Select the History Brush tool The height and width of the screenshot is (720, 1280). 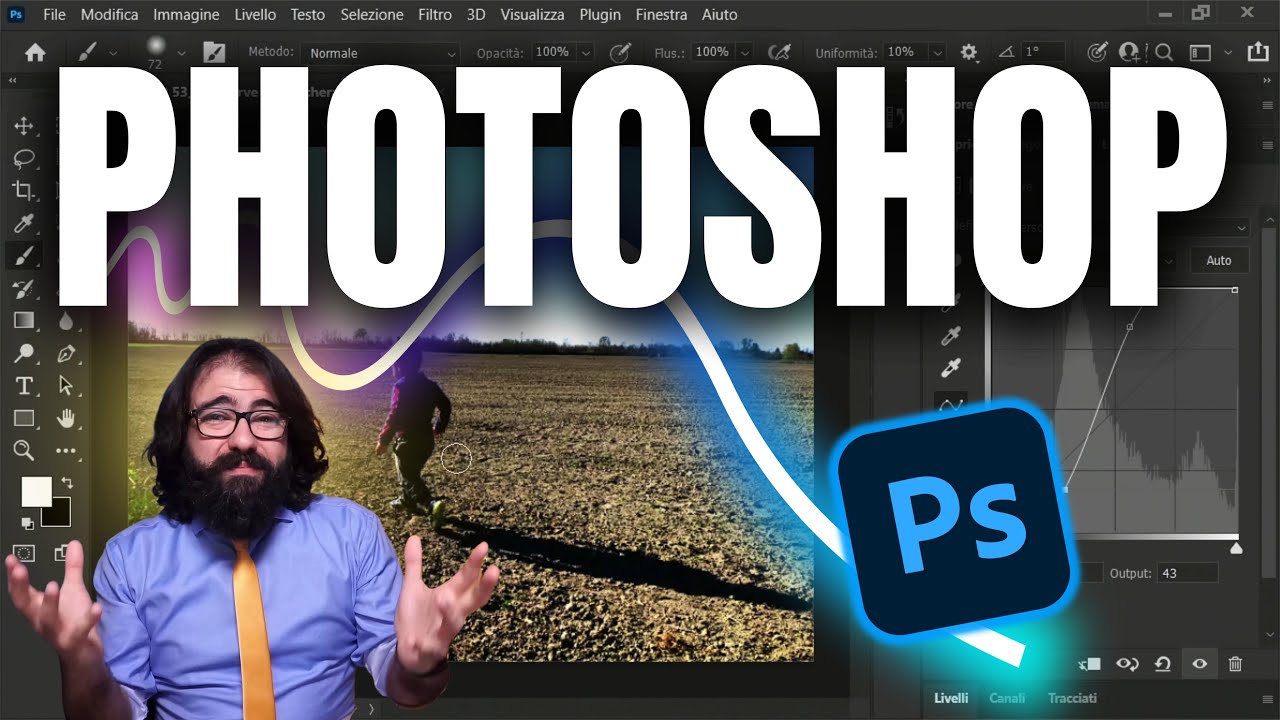pos(23,289)
